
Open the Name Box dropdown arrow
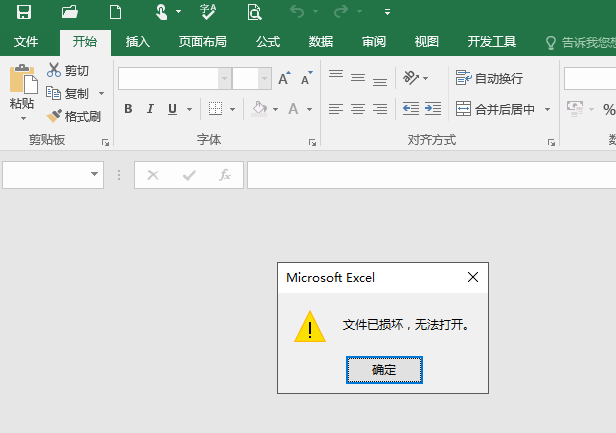tap(94, 174)
